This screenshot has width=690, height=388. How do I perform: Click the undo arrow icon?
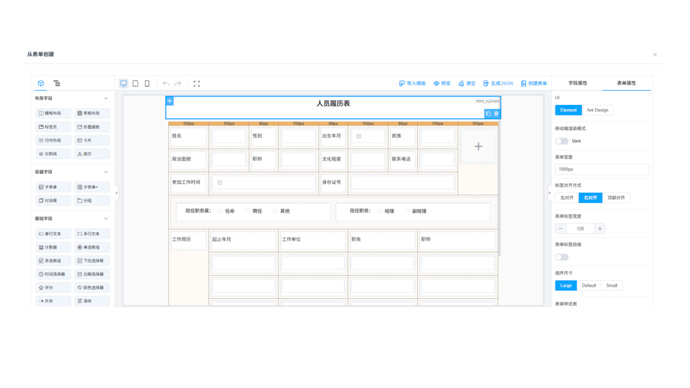click(x=166, y=83)
